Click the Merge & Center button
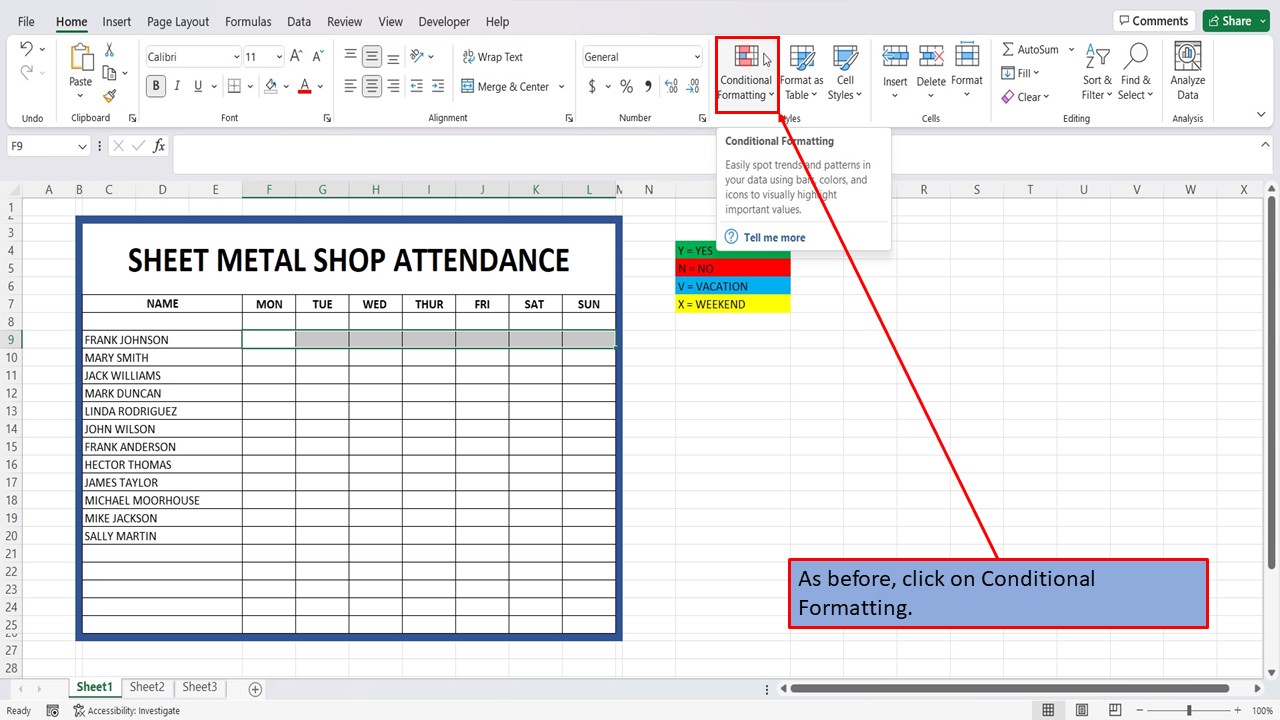Screen dimensions: 1280x720 pos(505,87)
